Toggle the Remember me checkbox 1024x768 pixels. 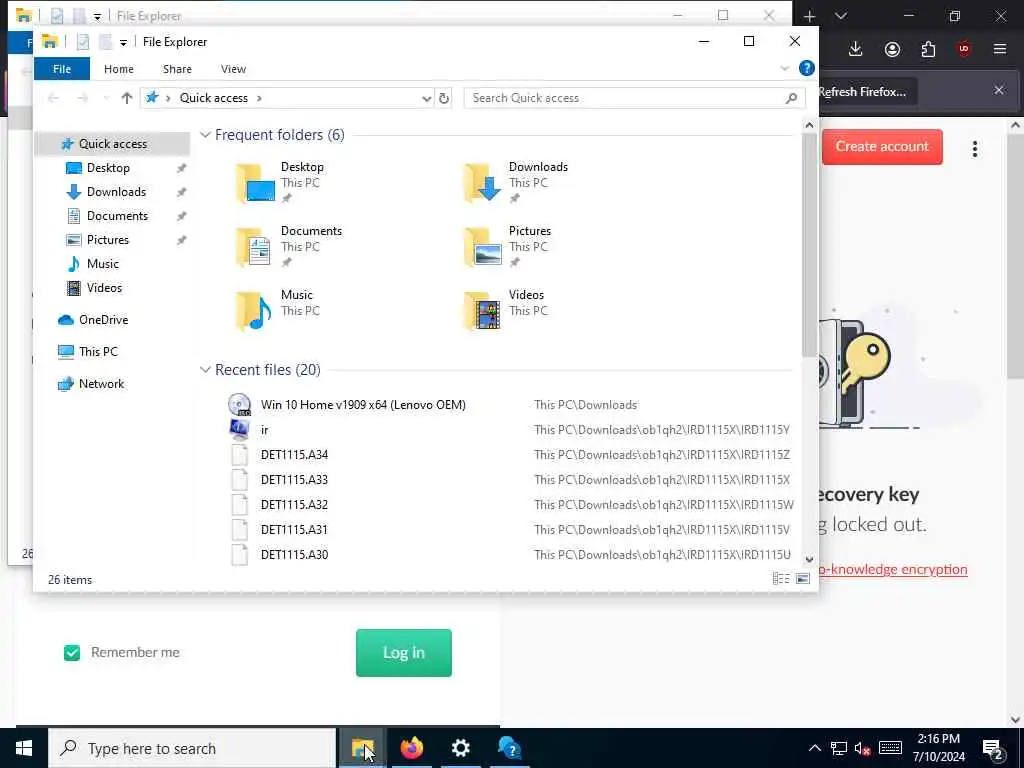pos(72,652)
